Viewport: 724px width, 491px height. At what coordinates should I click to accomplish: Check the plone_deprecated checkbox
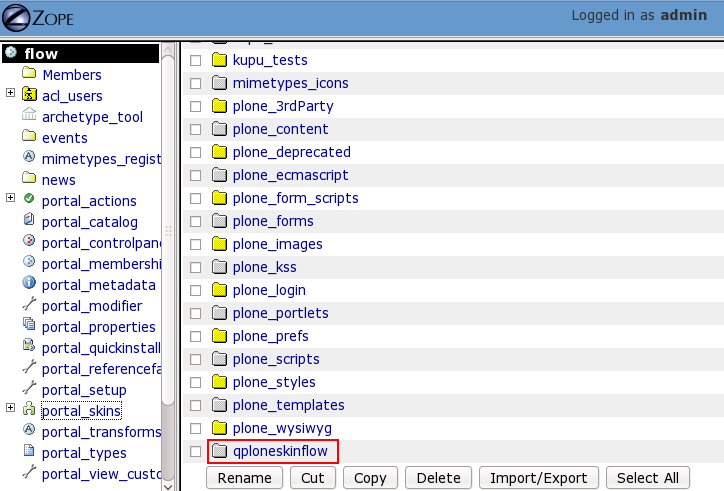196,152
